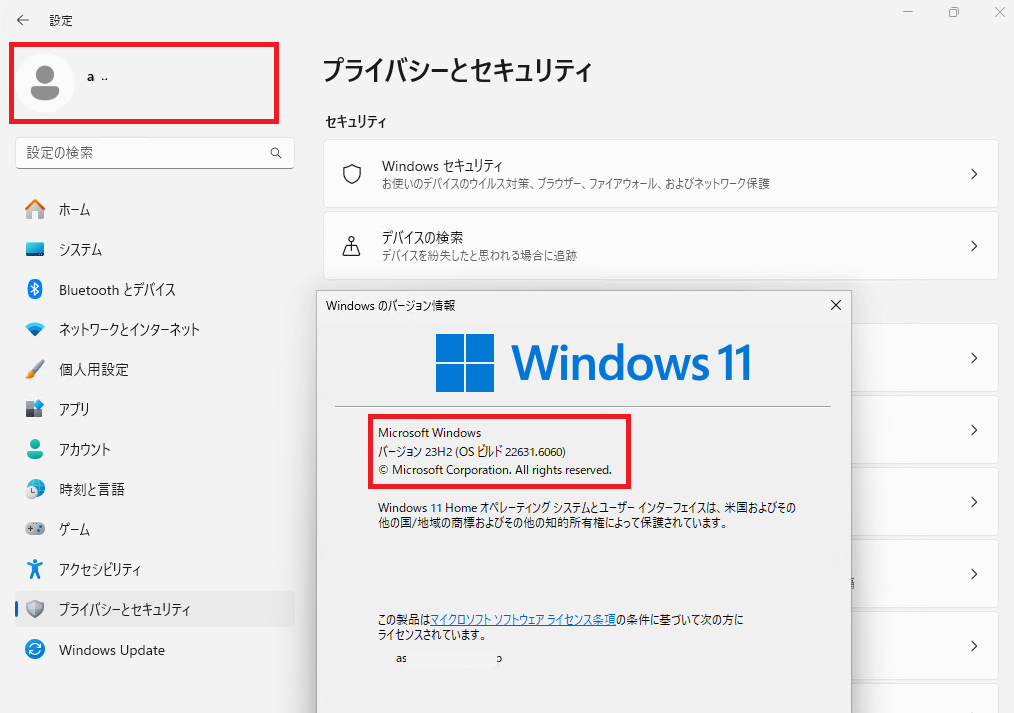Click the Time and language clock icon
Screen dimensions: 1014x713
coord(35,489)
